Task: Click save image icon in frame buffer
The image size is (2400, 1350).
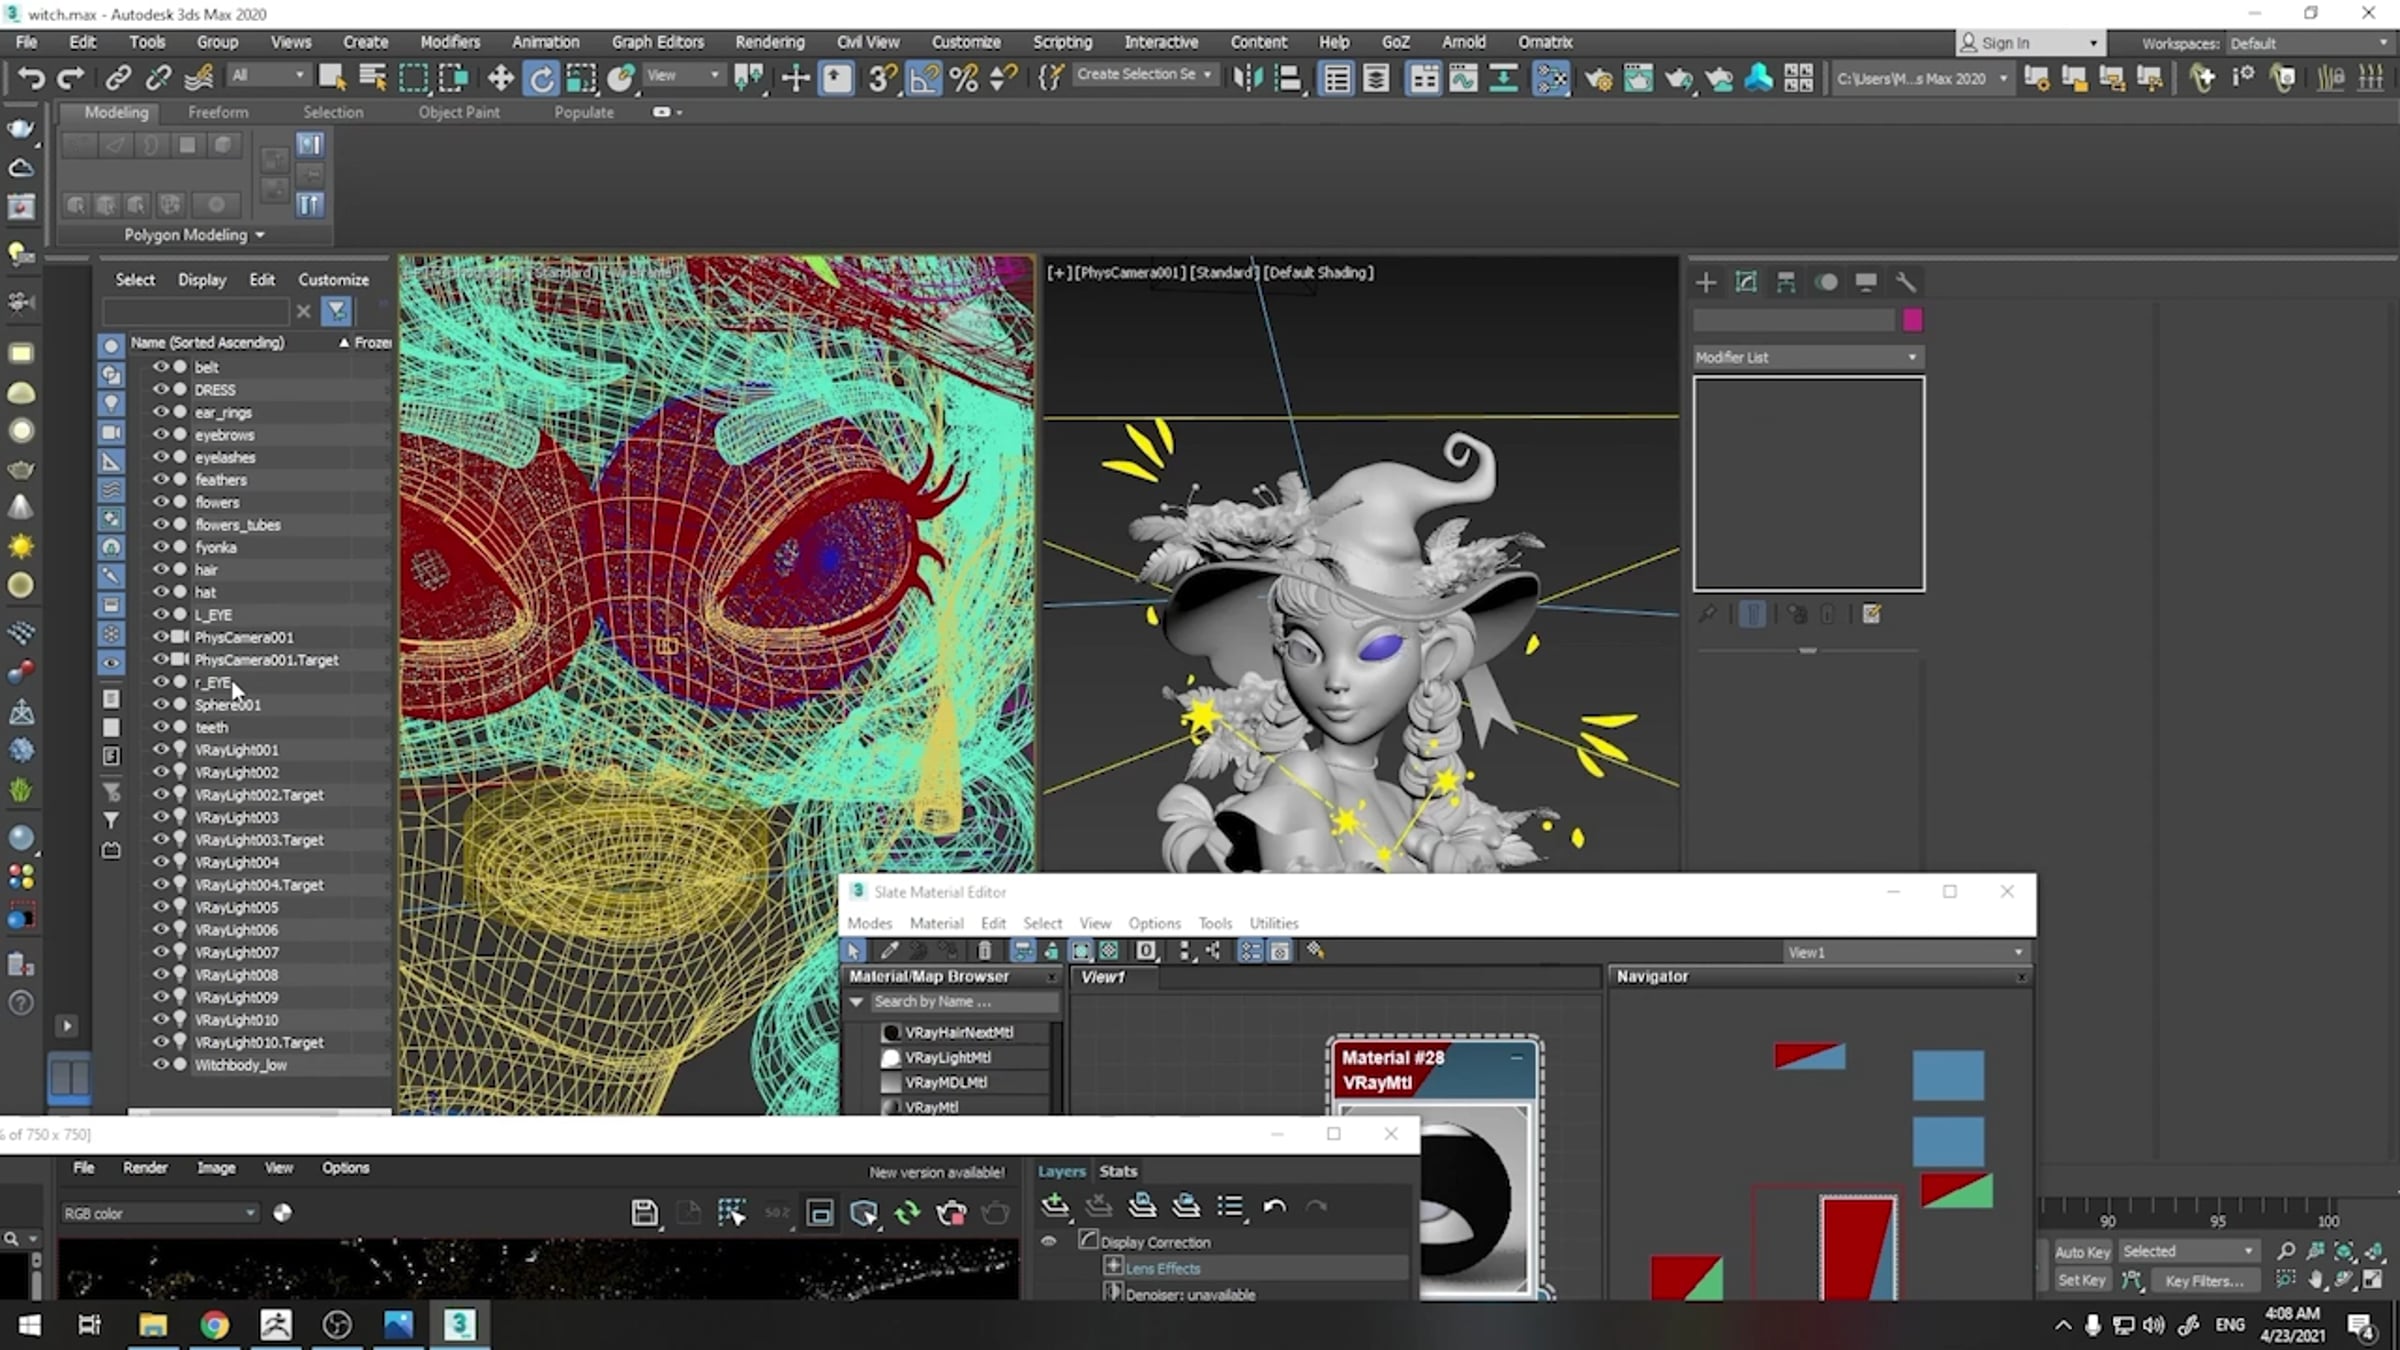Action: pos(644,1213)
